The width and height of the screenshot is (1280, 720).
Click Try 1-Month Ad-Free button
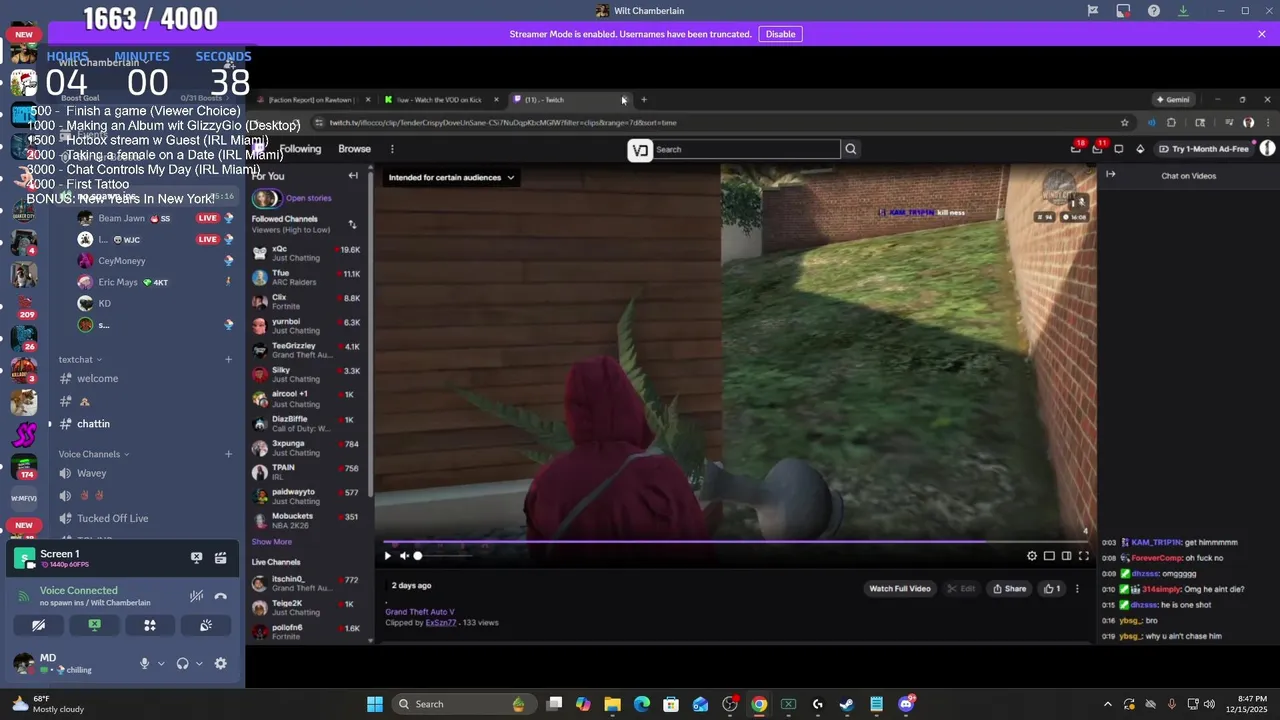click(1204, 149)
